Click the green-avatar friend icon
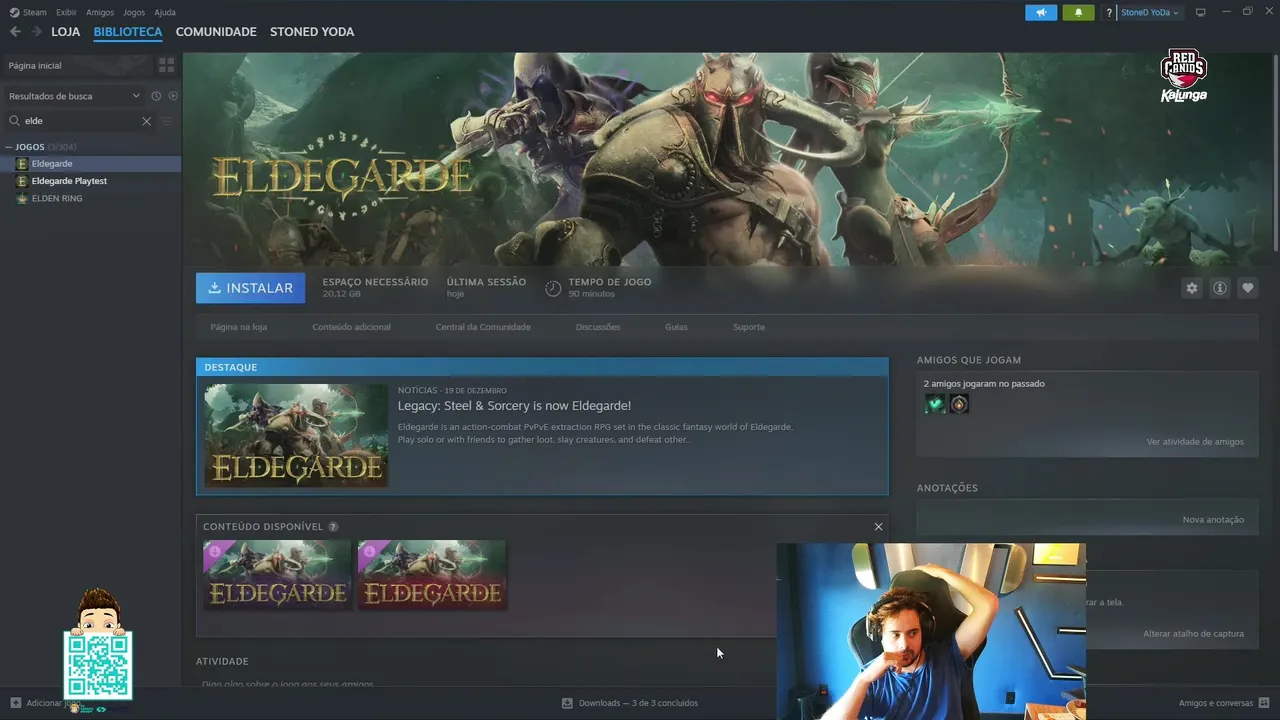The height and width of the screenshot is (720, 1280). pos(935,404)
